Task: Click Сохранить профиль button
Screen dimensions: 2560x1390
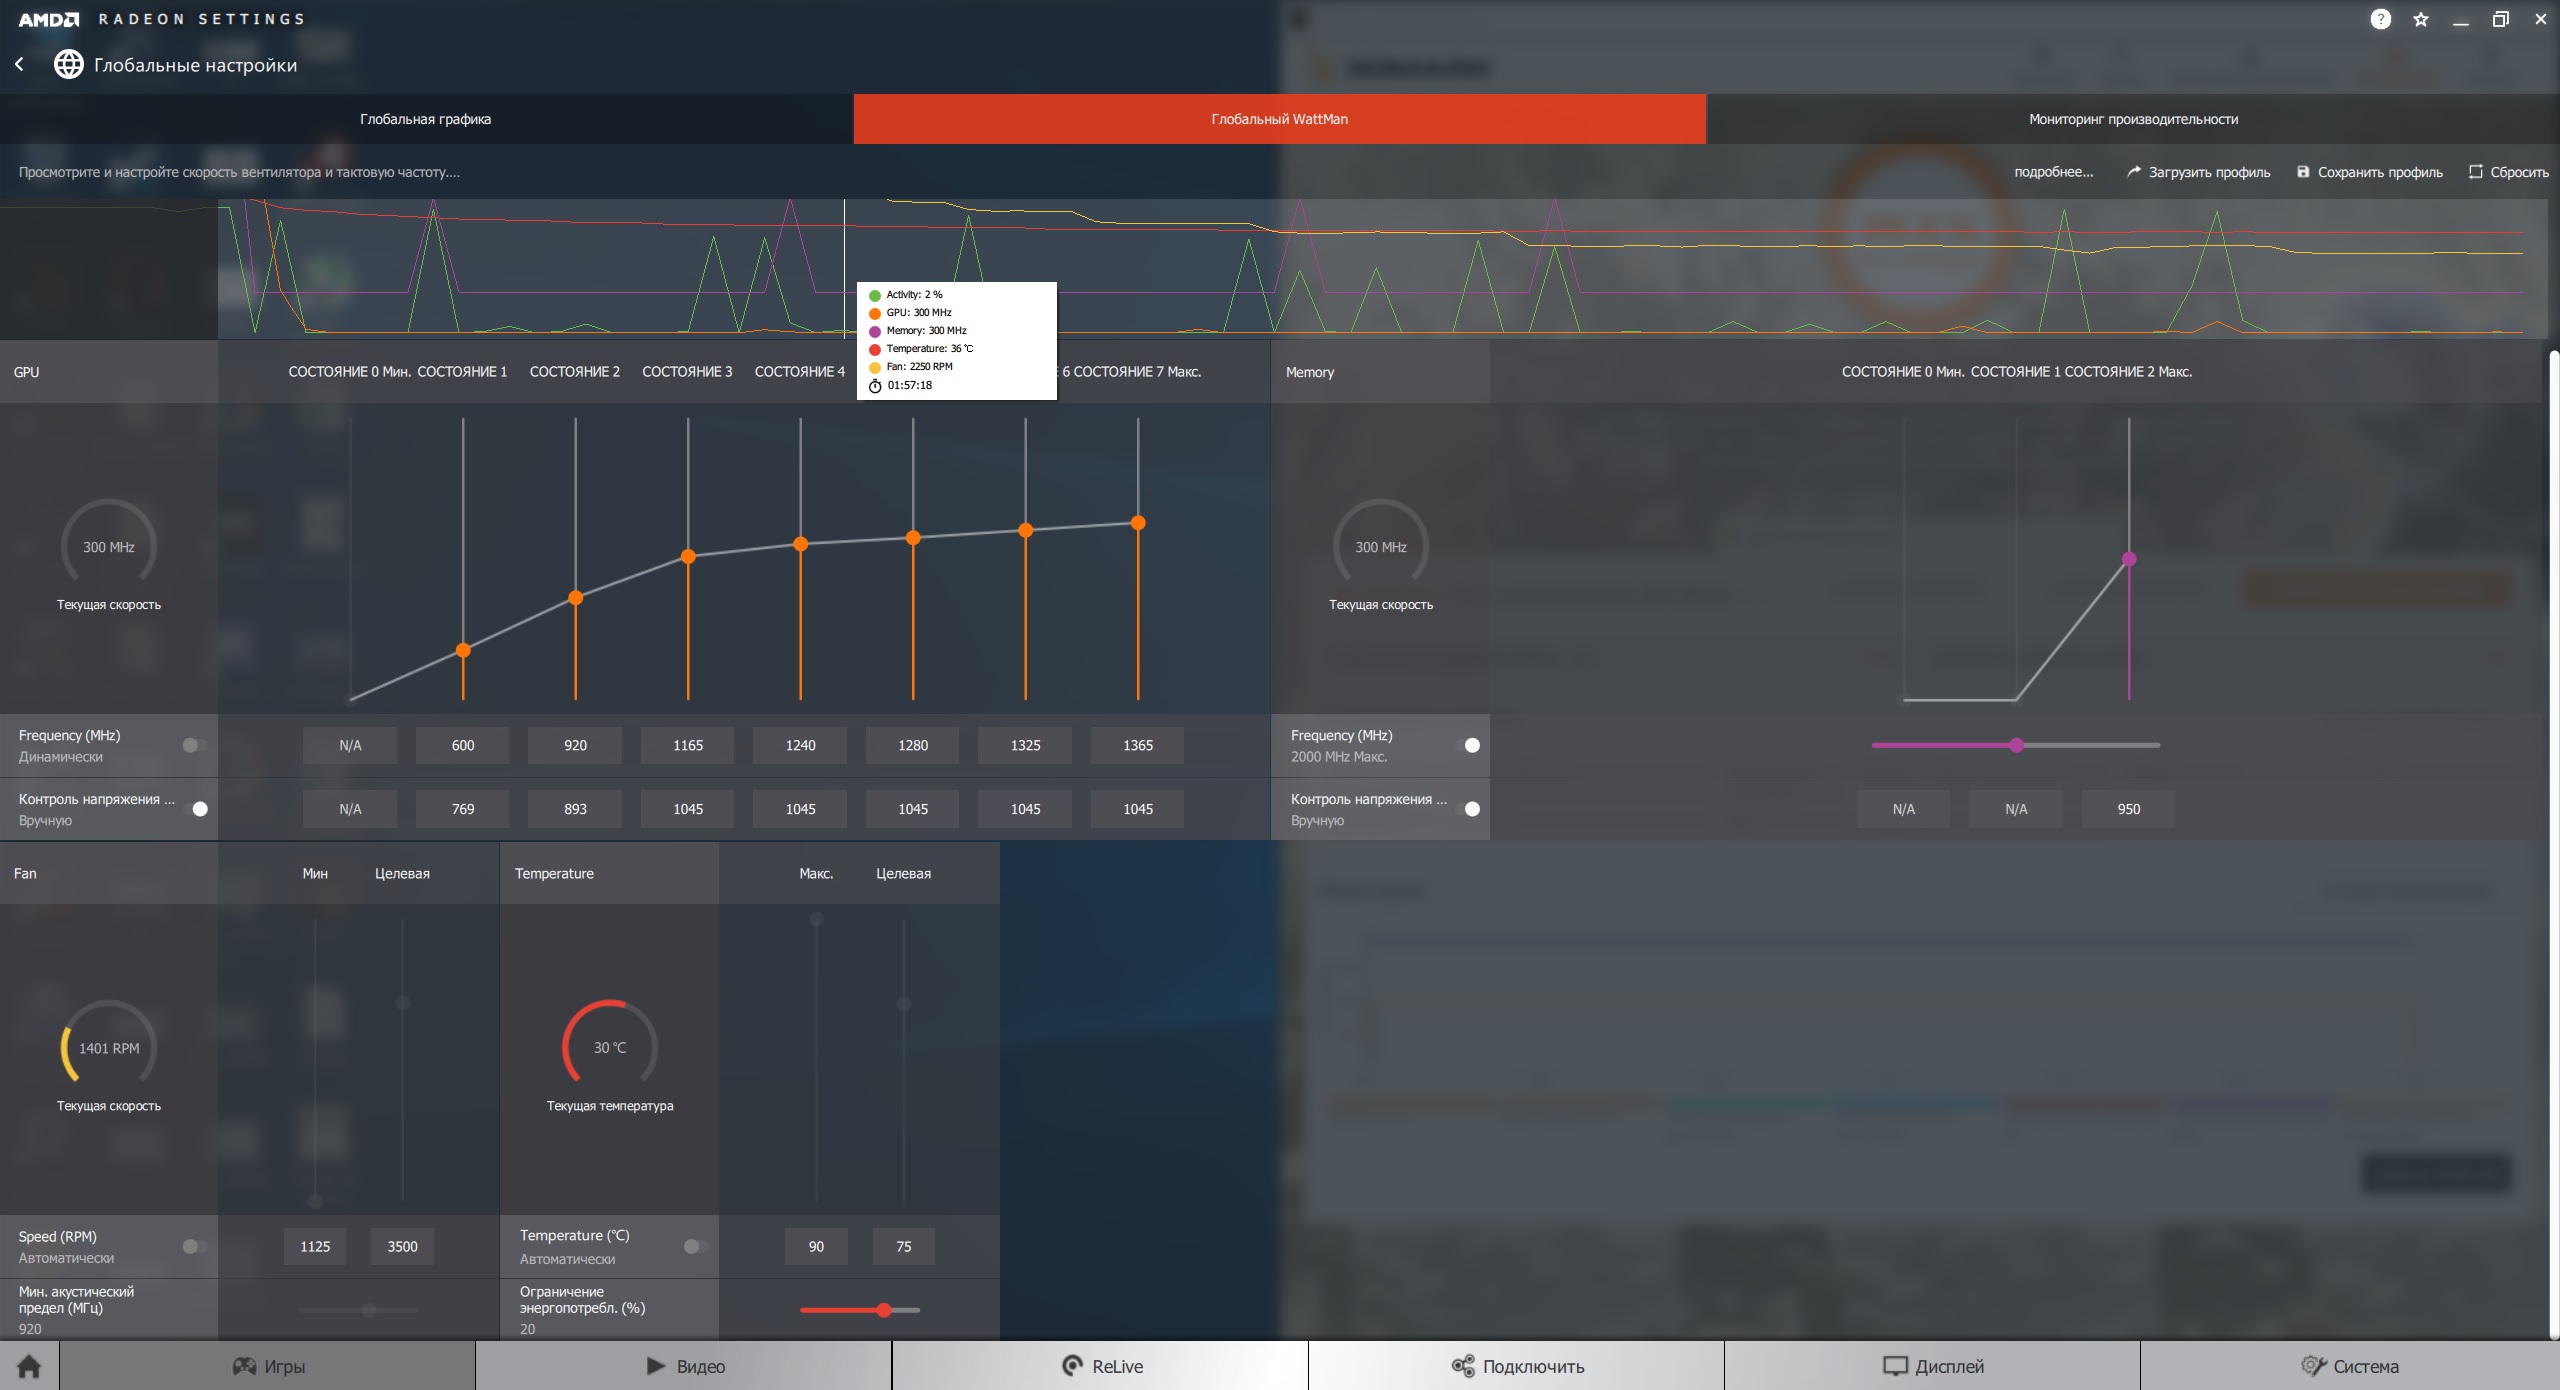Action: 2369,172
